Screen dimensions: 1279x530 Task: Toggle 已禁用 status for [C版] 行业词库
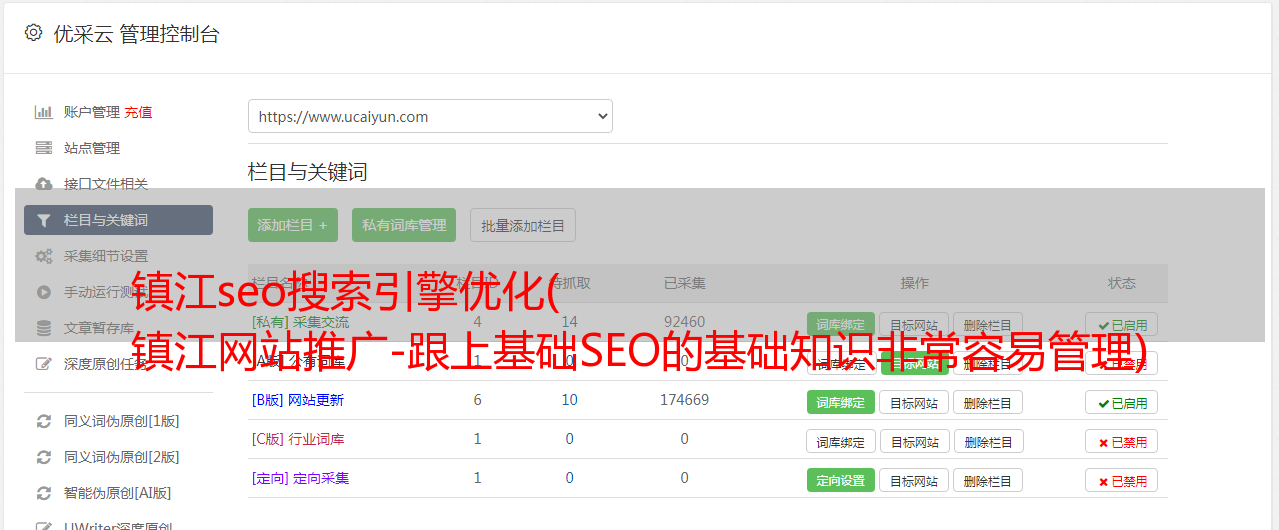(1122, 441)
